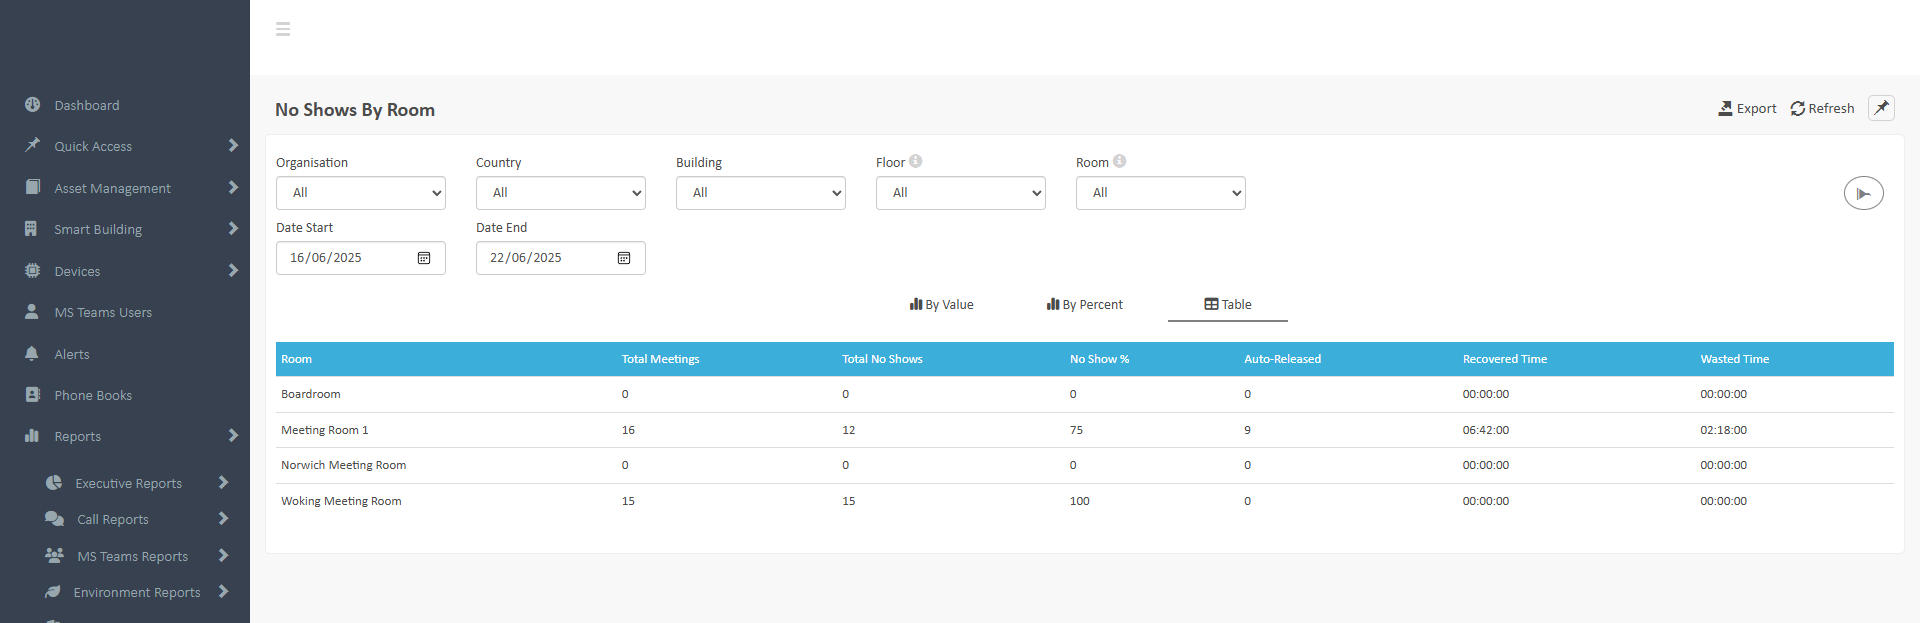The width and height of the screenshot is (1920, 623).
Task: Sort by Wasted Time column header
Action: 1735,359
